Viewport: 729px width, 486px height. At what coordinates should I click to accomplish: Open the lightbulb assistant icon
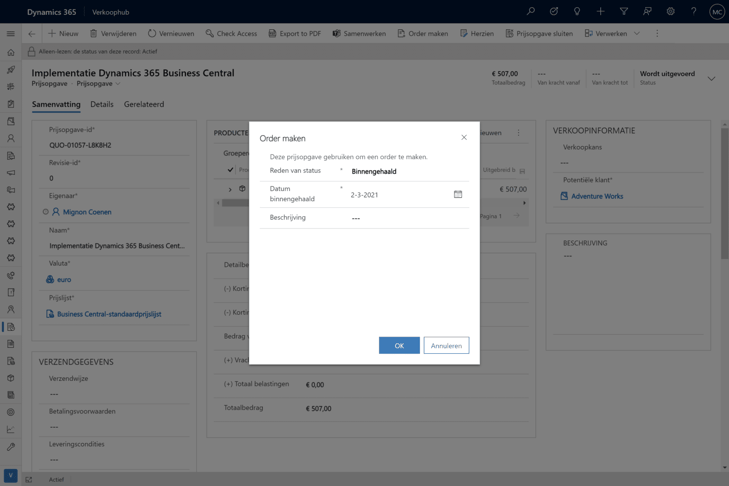(577, 12)
